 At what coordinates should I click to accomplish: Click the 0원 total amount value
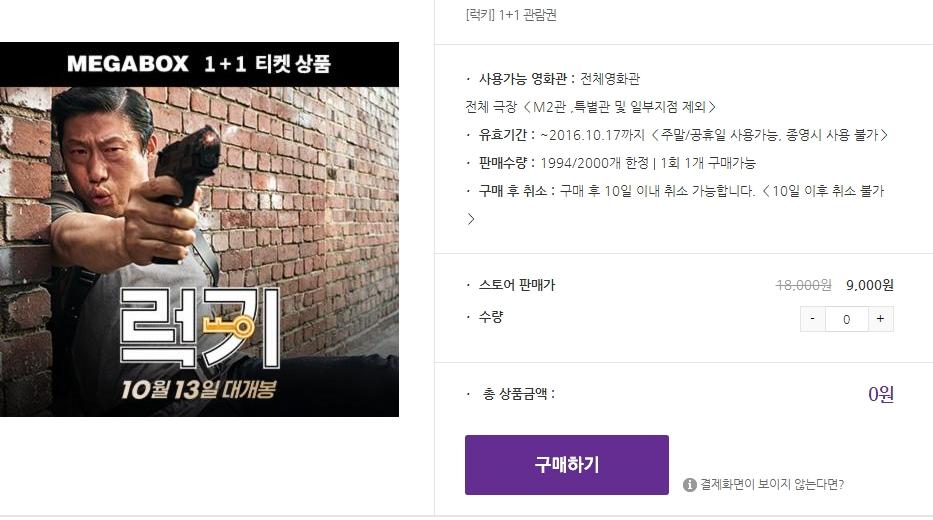[881, 394]
